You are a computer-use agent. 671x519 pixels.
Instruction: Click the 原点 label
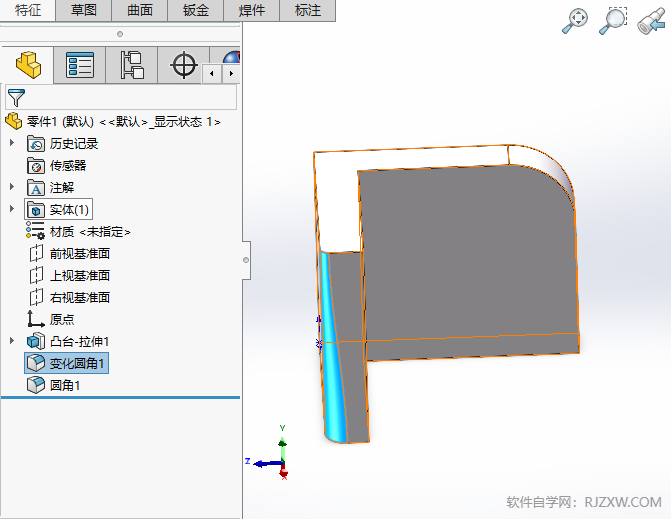pos(62,319)
